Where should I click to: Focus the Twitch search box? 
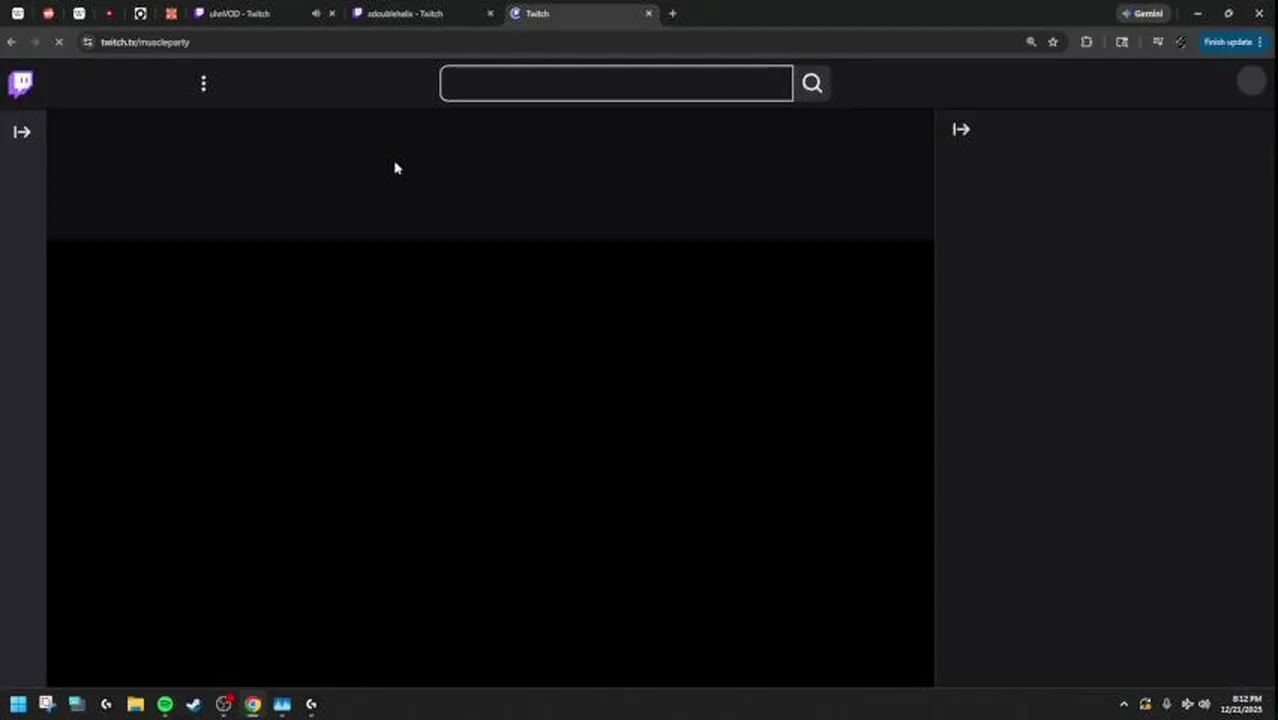[616, 83]
